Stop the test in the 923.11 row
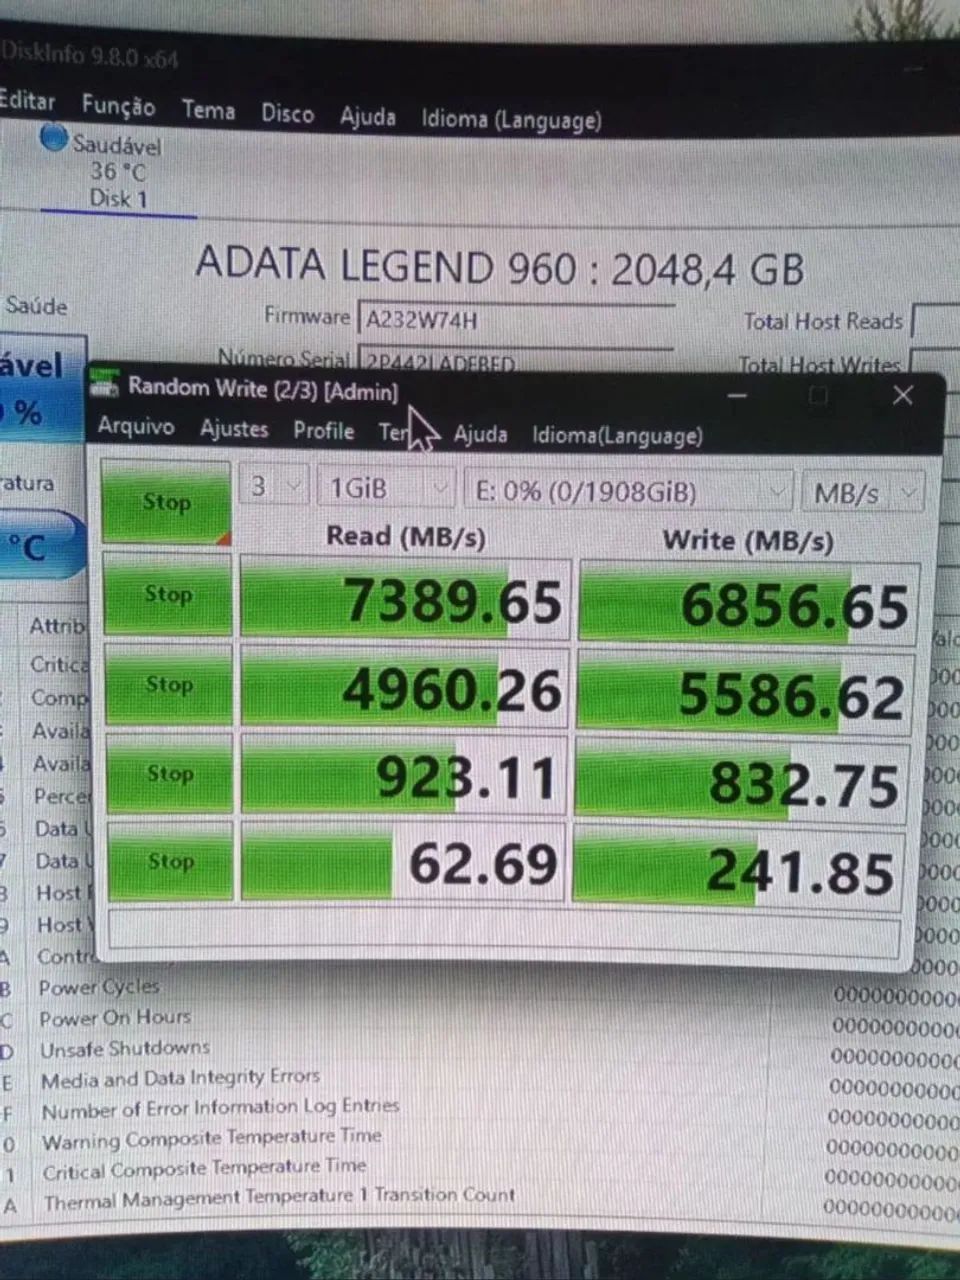The height and width of the screenshot is (1280, 960). 169,773
